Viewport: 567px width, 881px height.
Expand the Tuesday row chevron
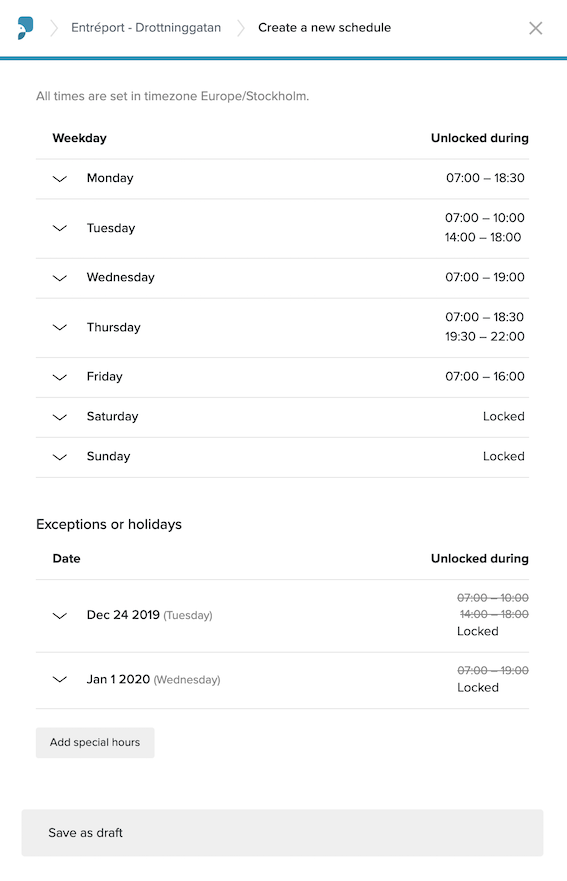point(60,228)
